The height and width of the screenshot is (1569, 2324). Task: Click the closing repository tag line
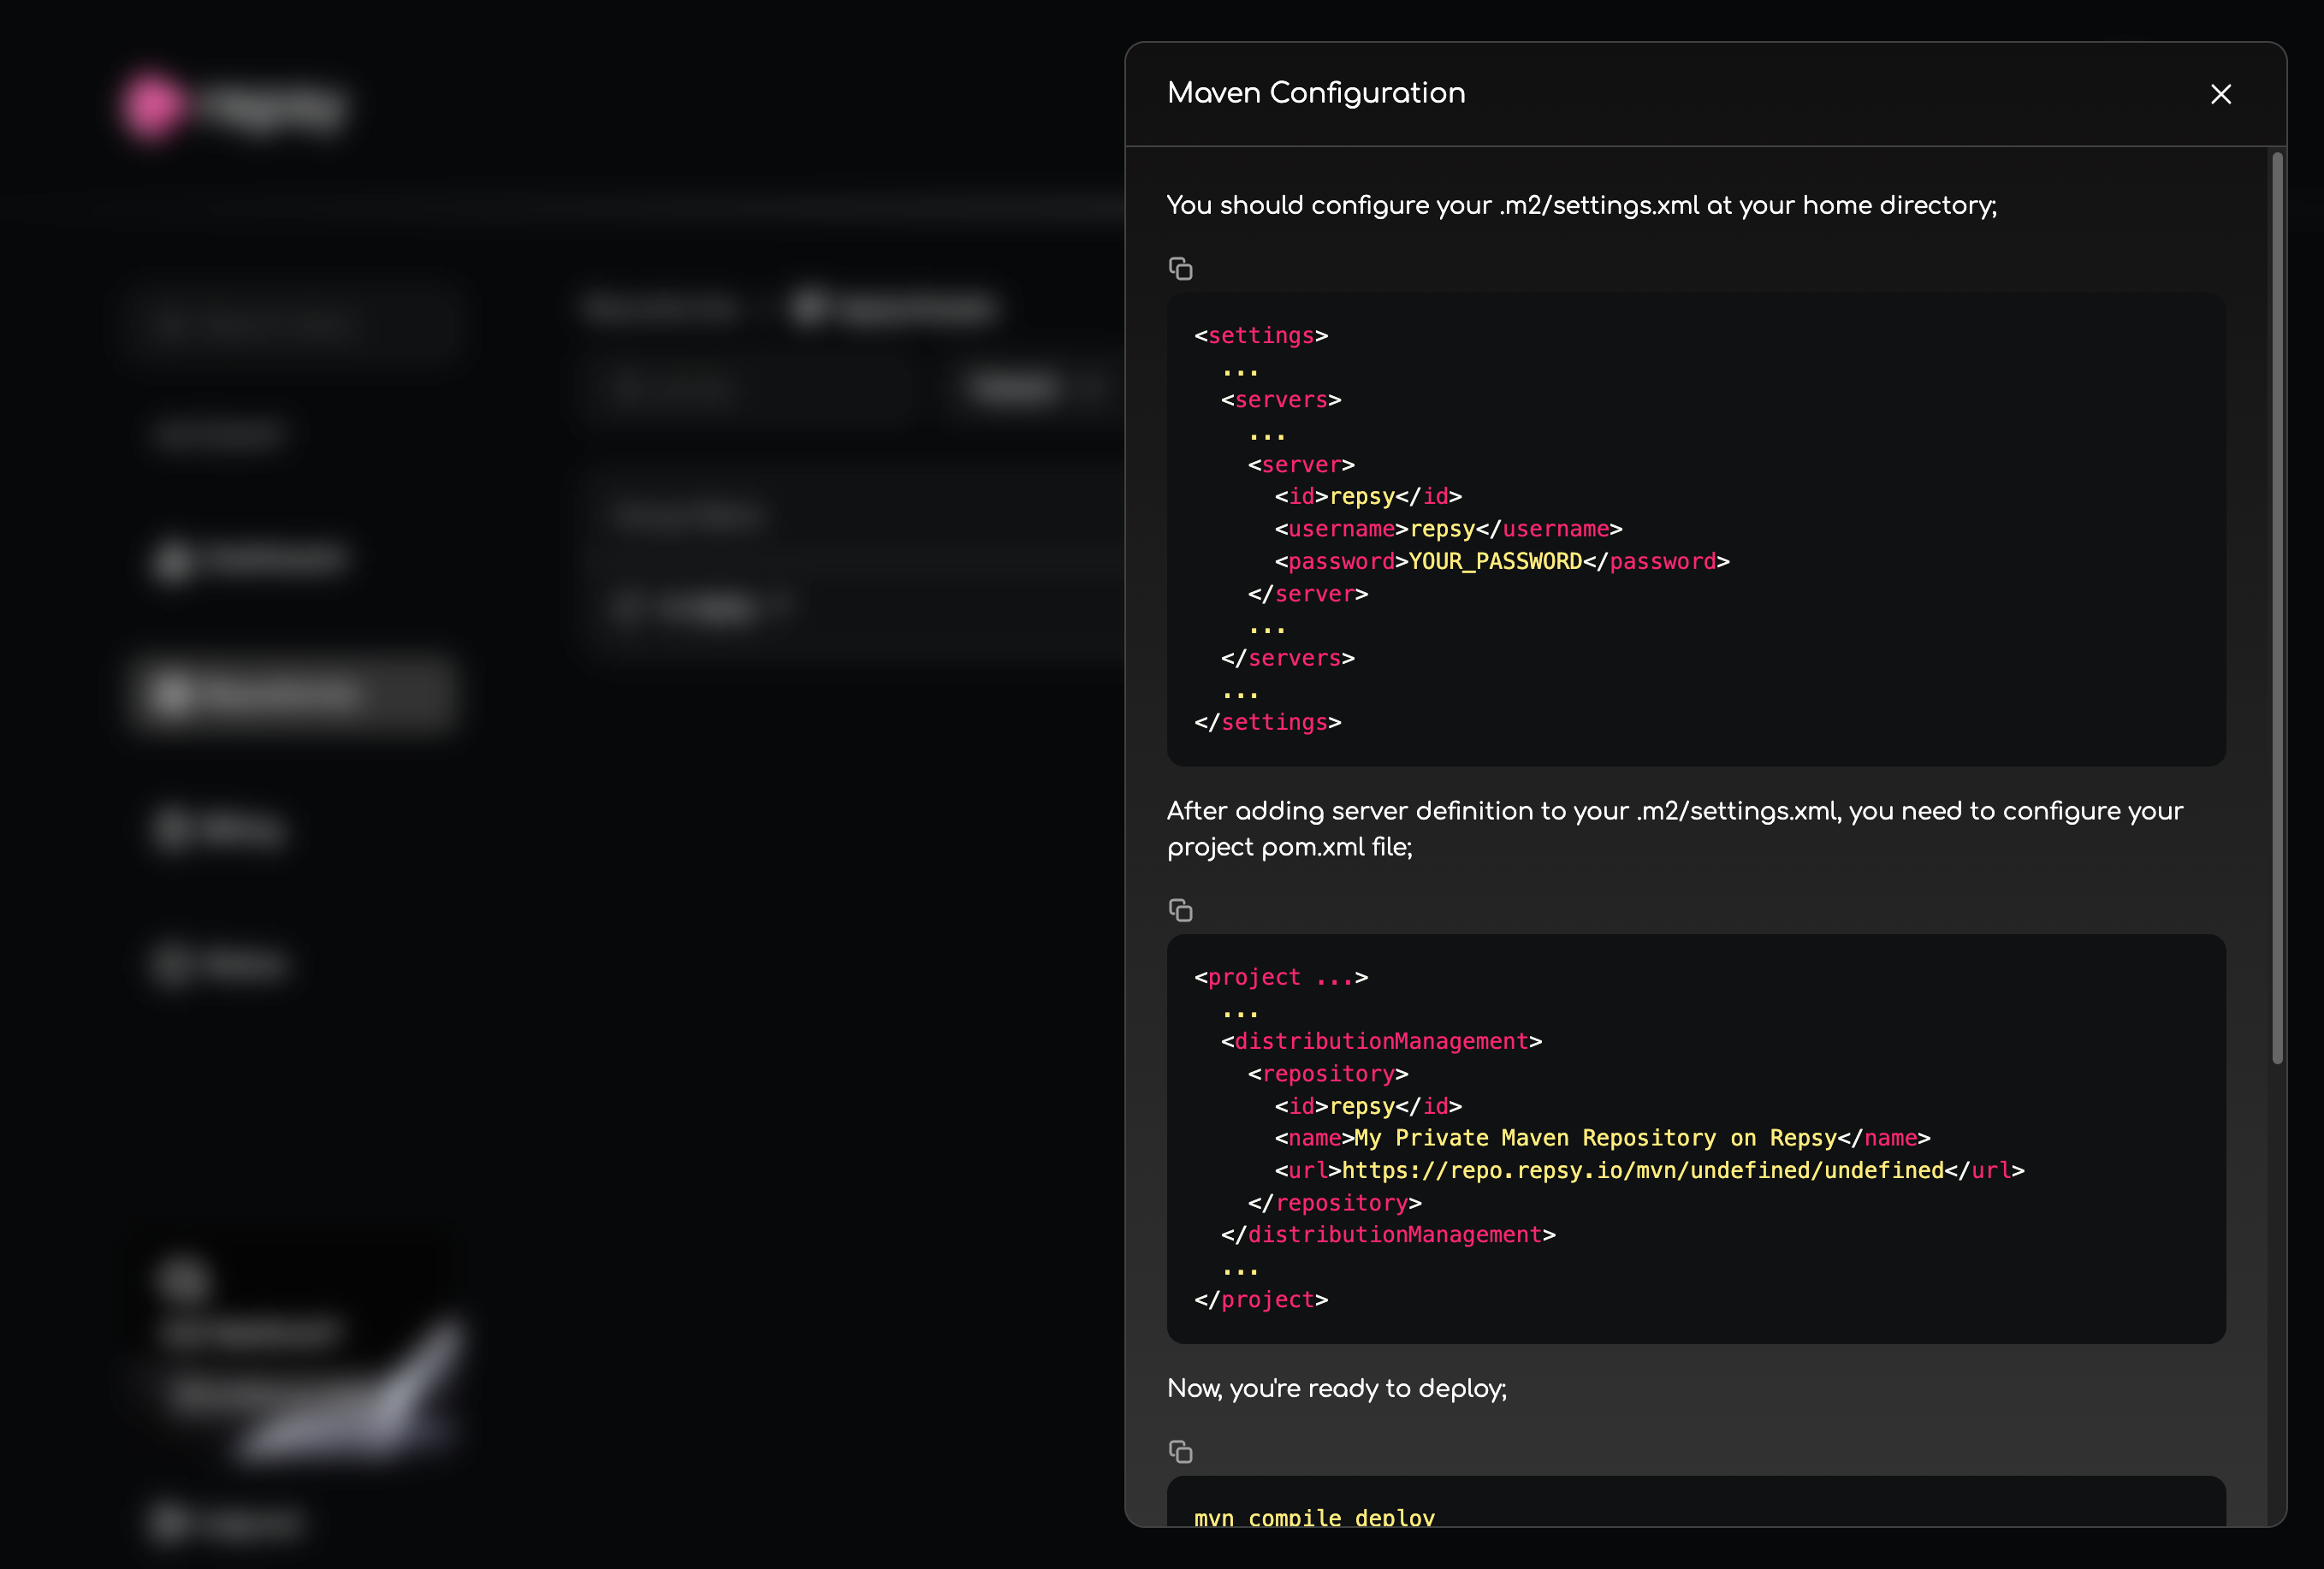coord(1333,1203)
